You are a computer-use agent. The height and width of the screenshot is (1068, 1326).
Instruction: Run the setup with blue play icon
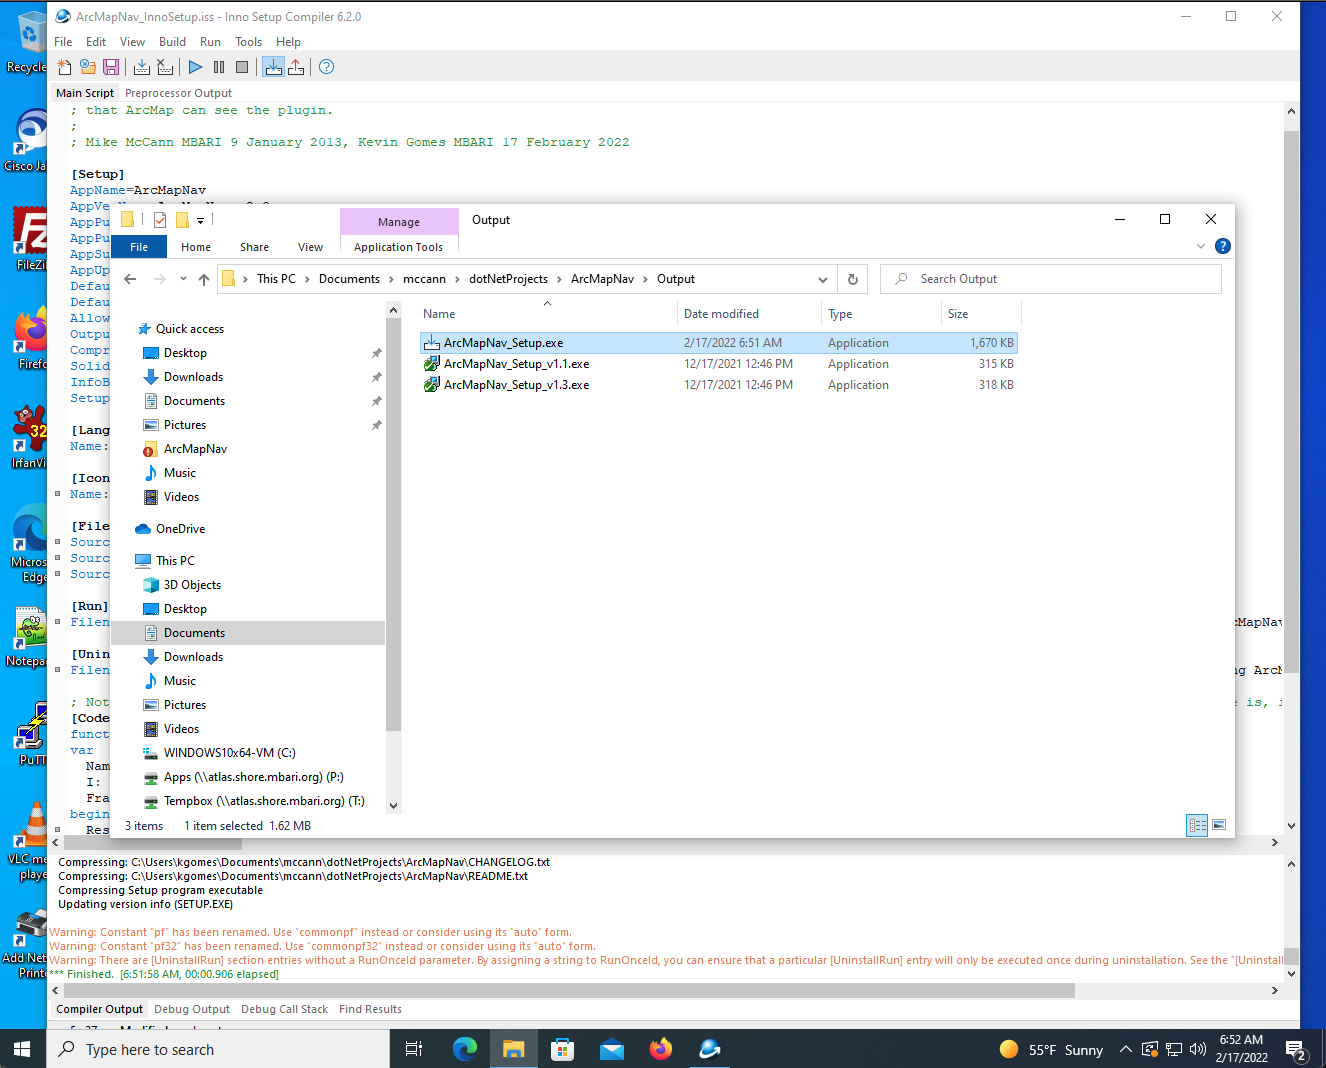coord(195,67)
